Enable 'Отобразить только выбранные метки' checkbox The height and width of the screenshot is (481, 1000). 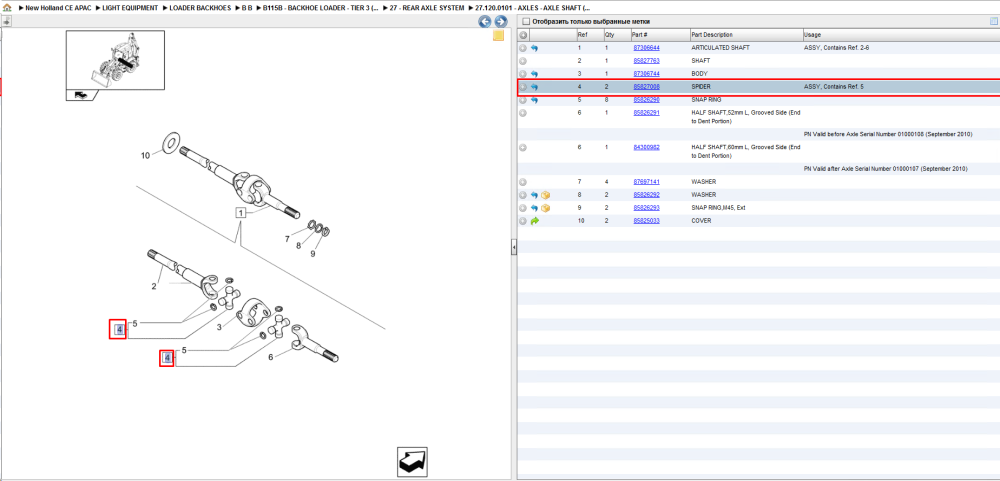click(526, 22)
